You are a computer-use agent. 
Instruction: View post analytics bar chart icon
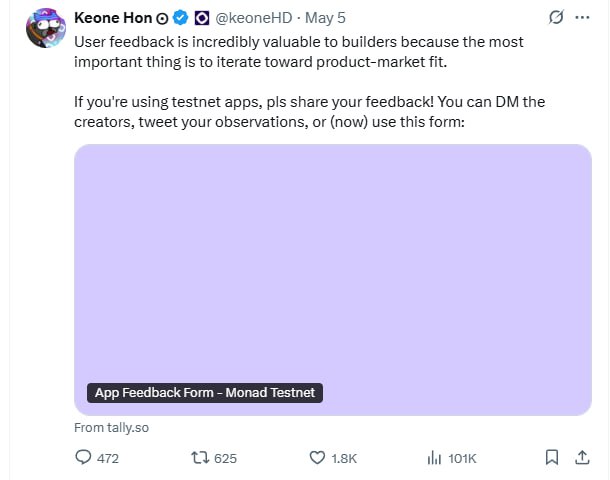434,457
